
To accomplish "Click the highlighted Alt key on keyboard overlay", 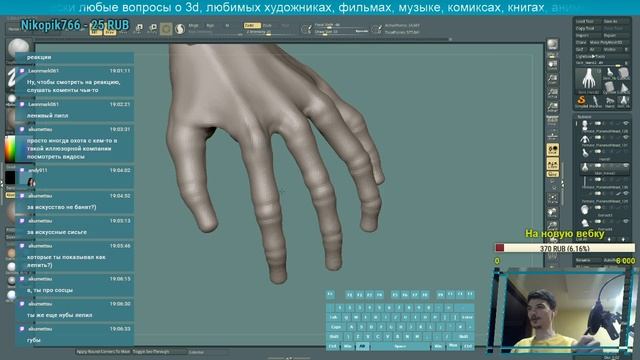I will pos(362,346).
